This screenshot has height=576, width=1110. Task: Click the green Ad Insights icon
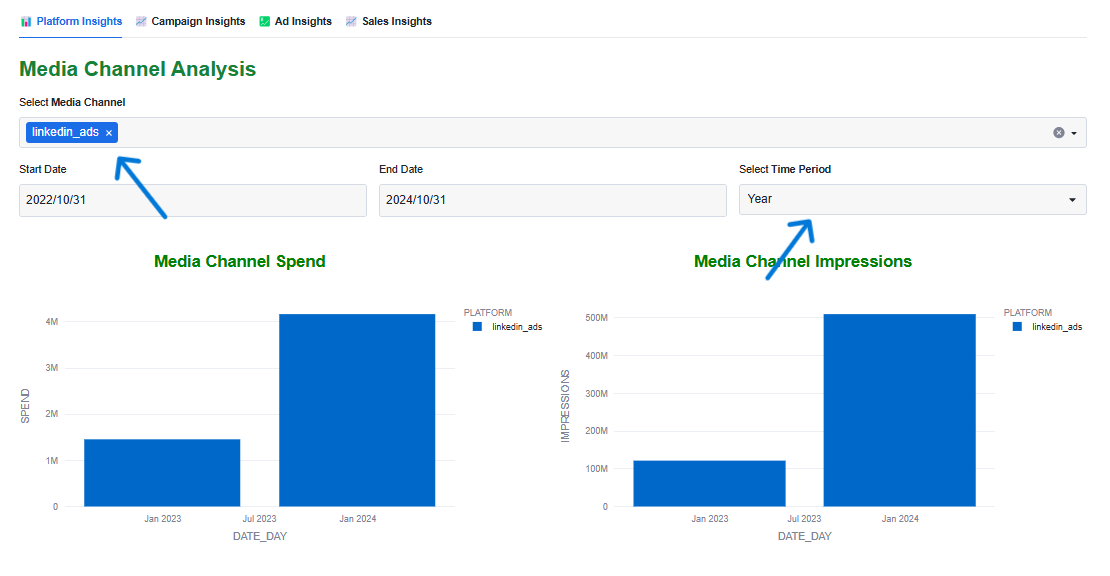point(265,21)
